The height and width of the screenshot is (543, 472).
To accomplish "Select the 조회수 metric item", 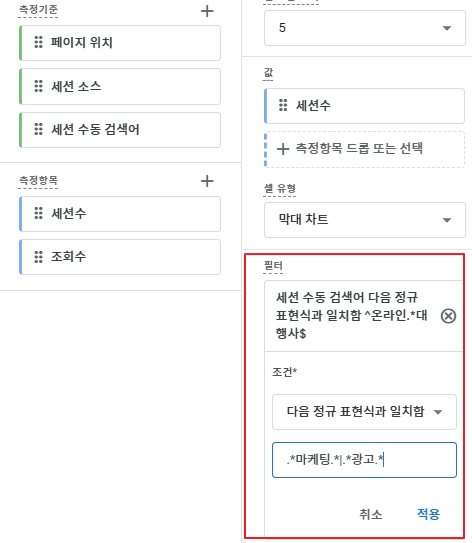I will 120,257.
